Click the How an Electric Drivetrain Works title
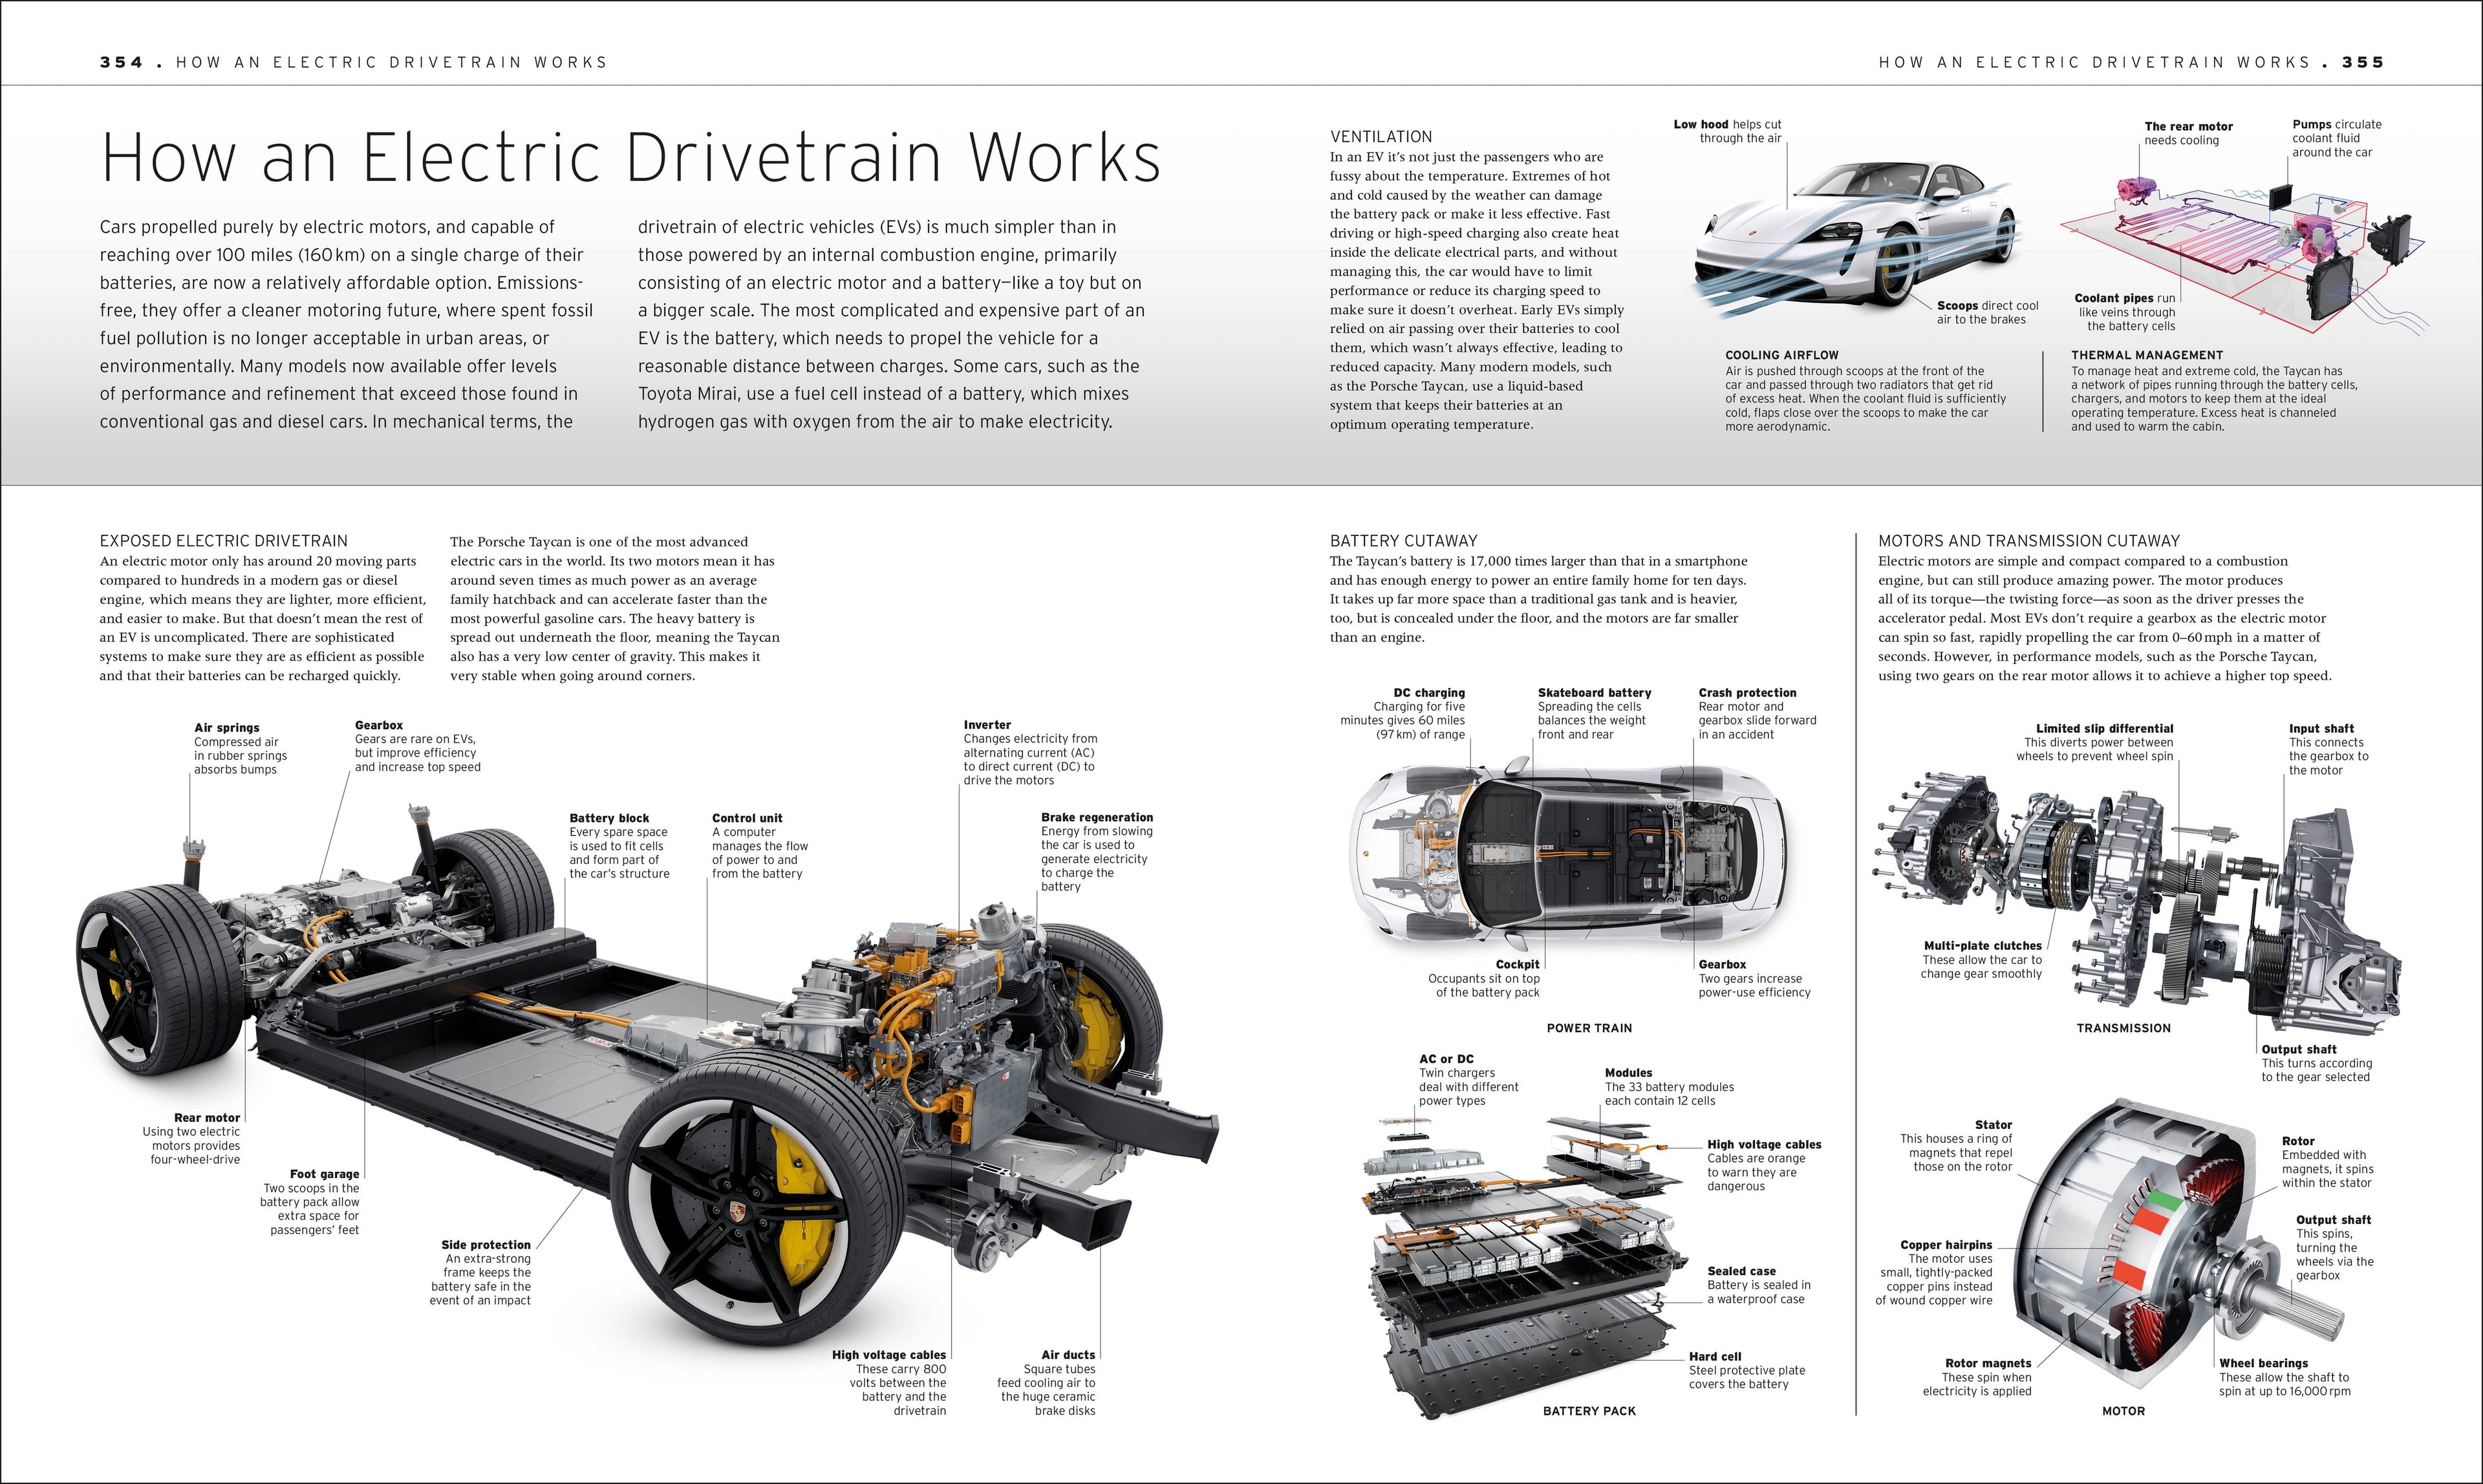Screen dimensions: 2483x1484 [630, 155]
